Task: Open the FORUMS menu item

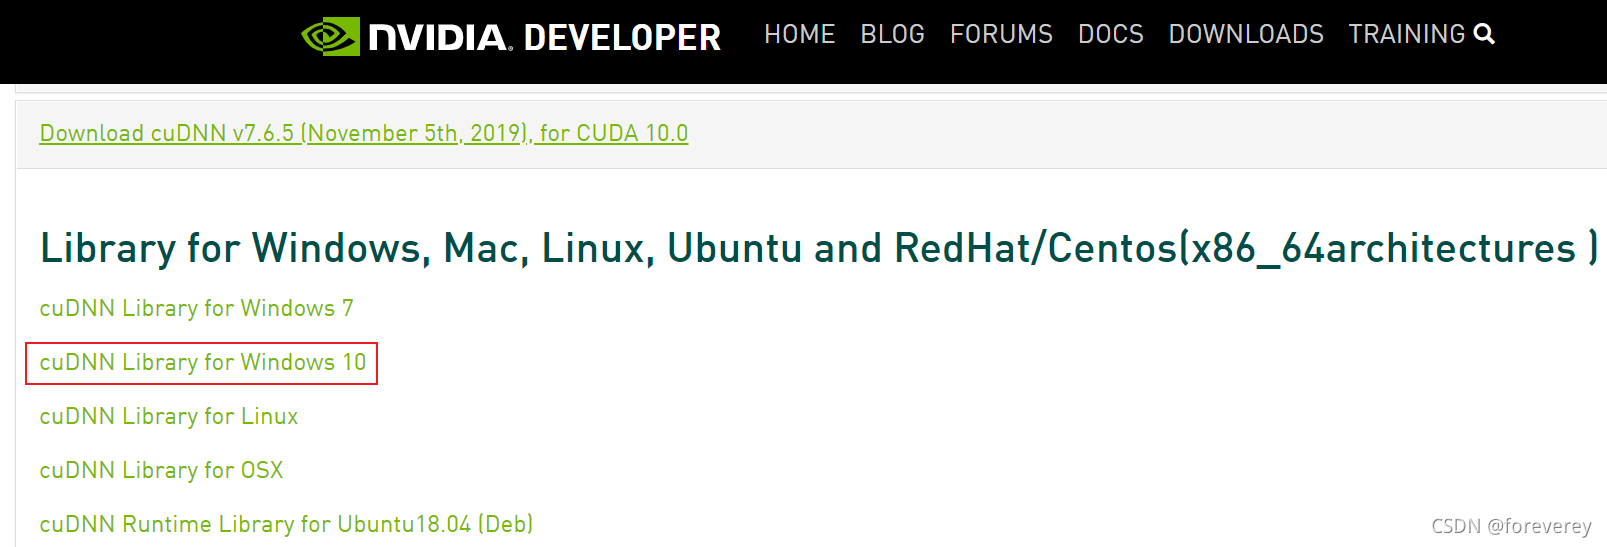Action: click(x=1001, y=34)
